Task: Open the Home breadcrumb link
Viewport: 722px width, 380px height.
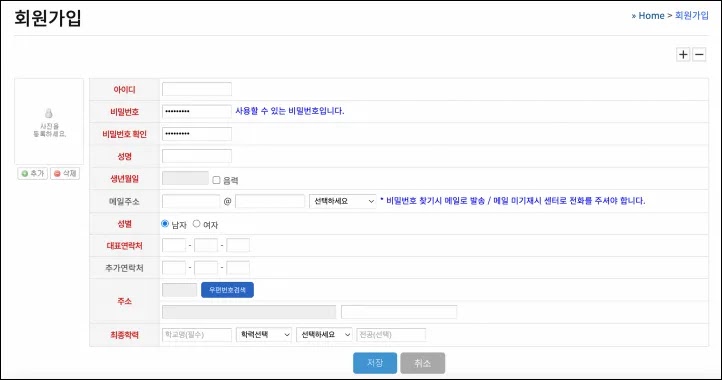Action: click(651, 16)
